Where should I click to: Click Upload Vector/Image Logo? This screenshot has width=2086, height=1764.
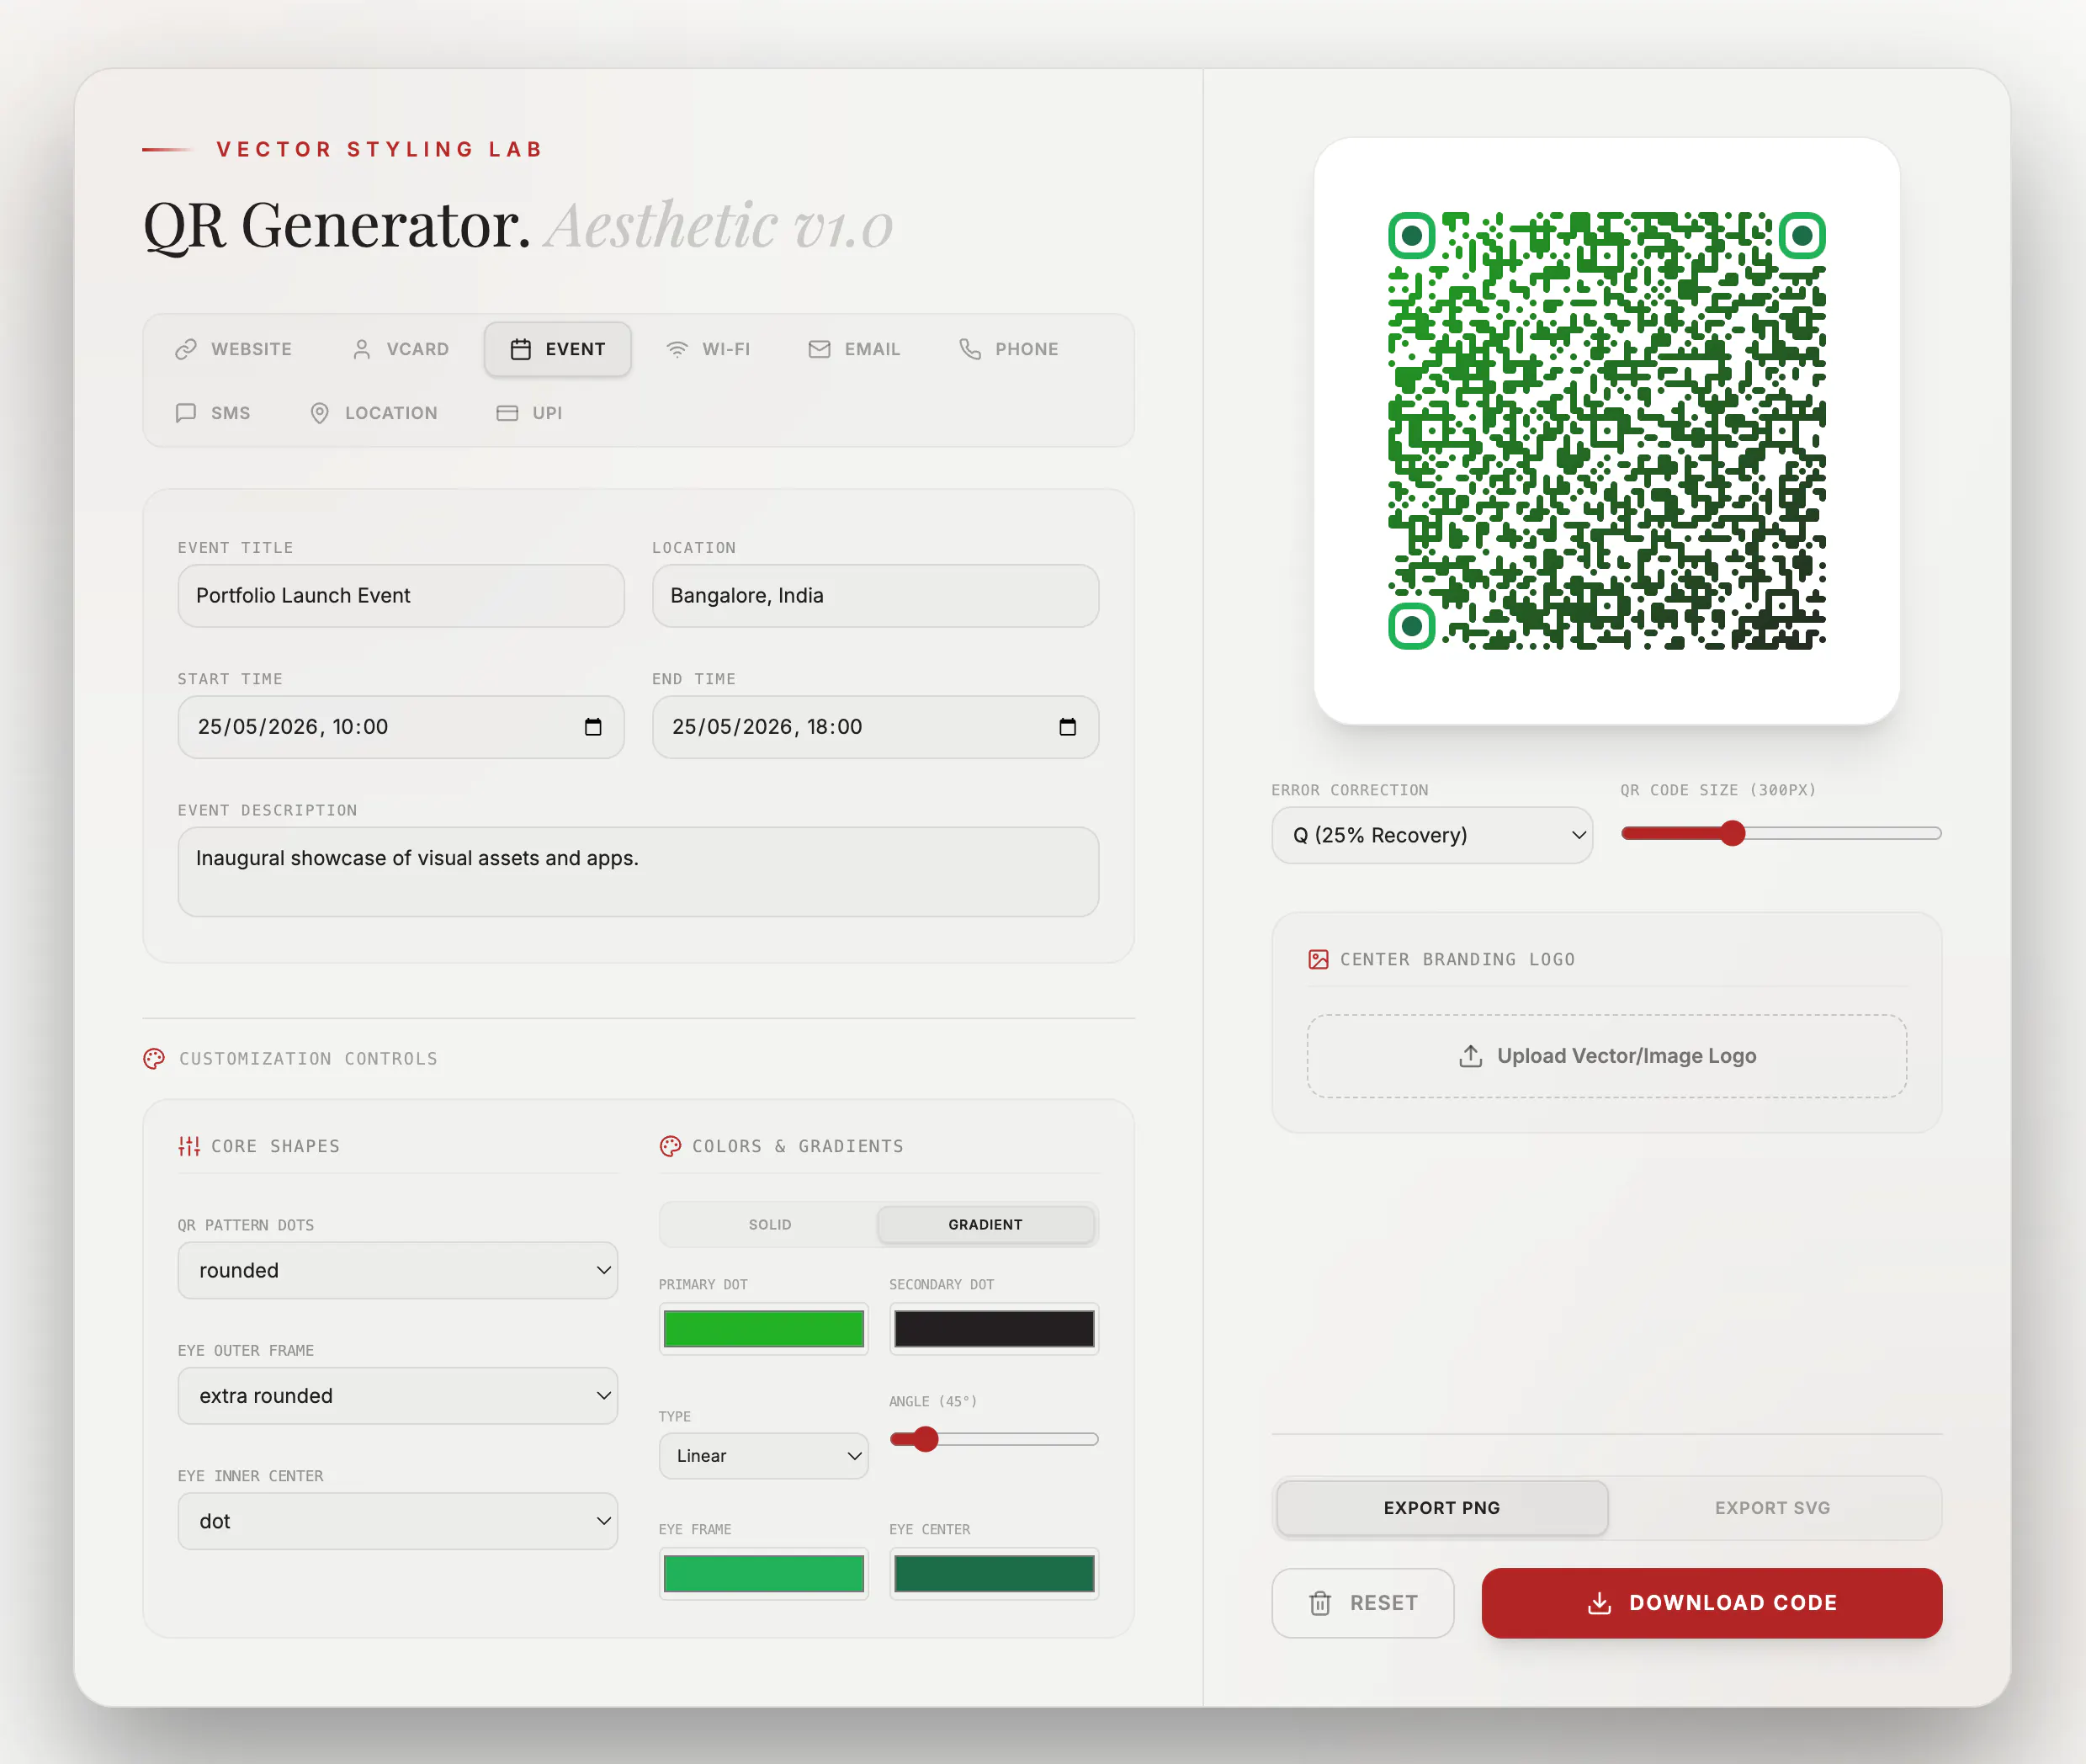tap(1606, 1056)
